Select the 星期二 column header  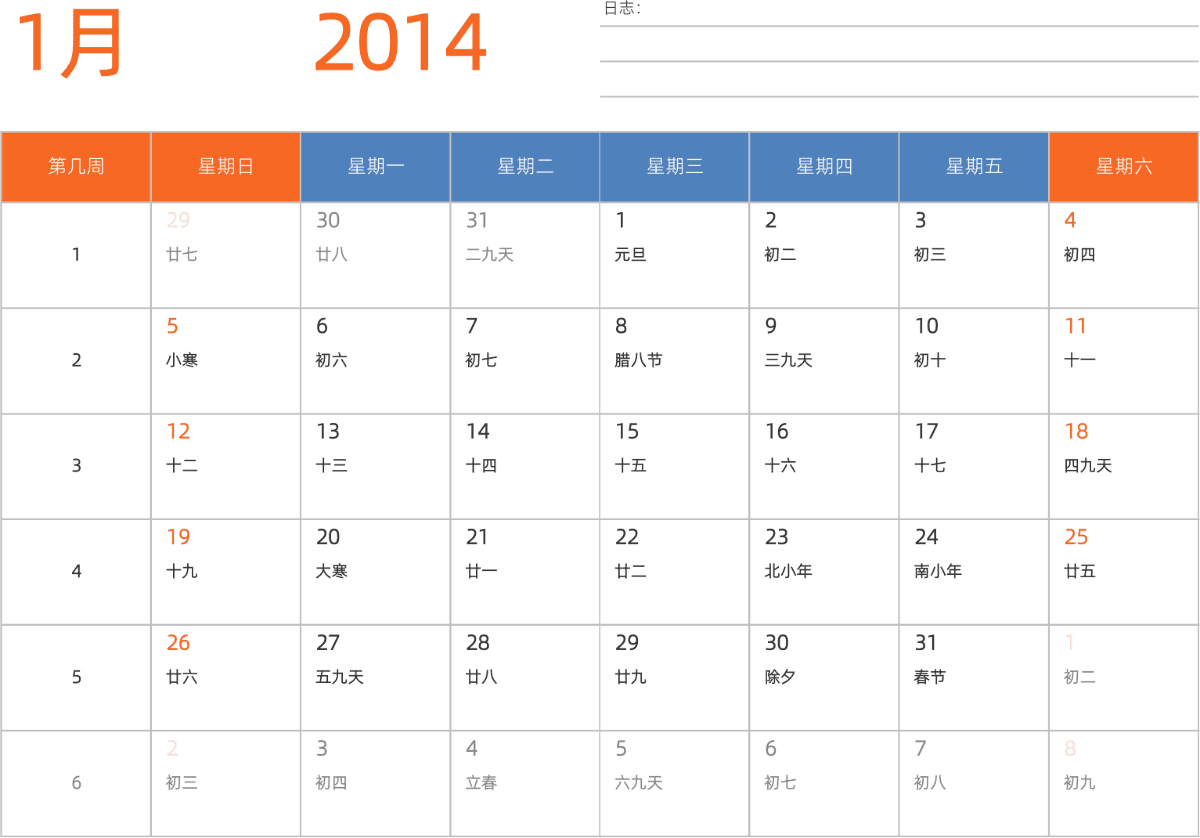pyautogui.click(x=525, y=167)
